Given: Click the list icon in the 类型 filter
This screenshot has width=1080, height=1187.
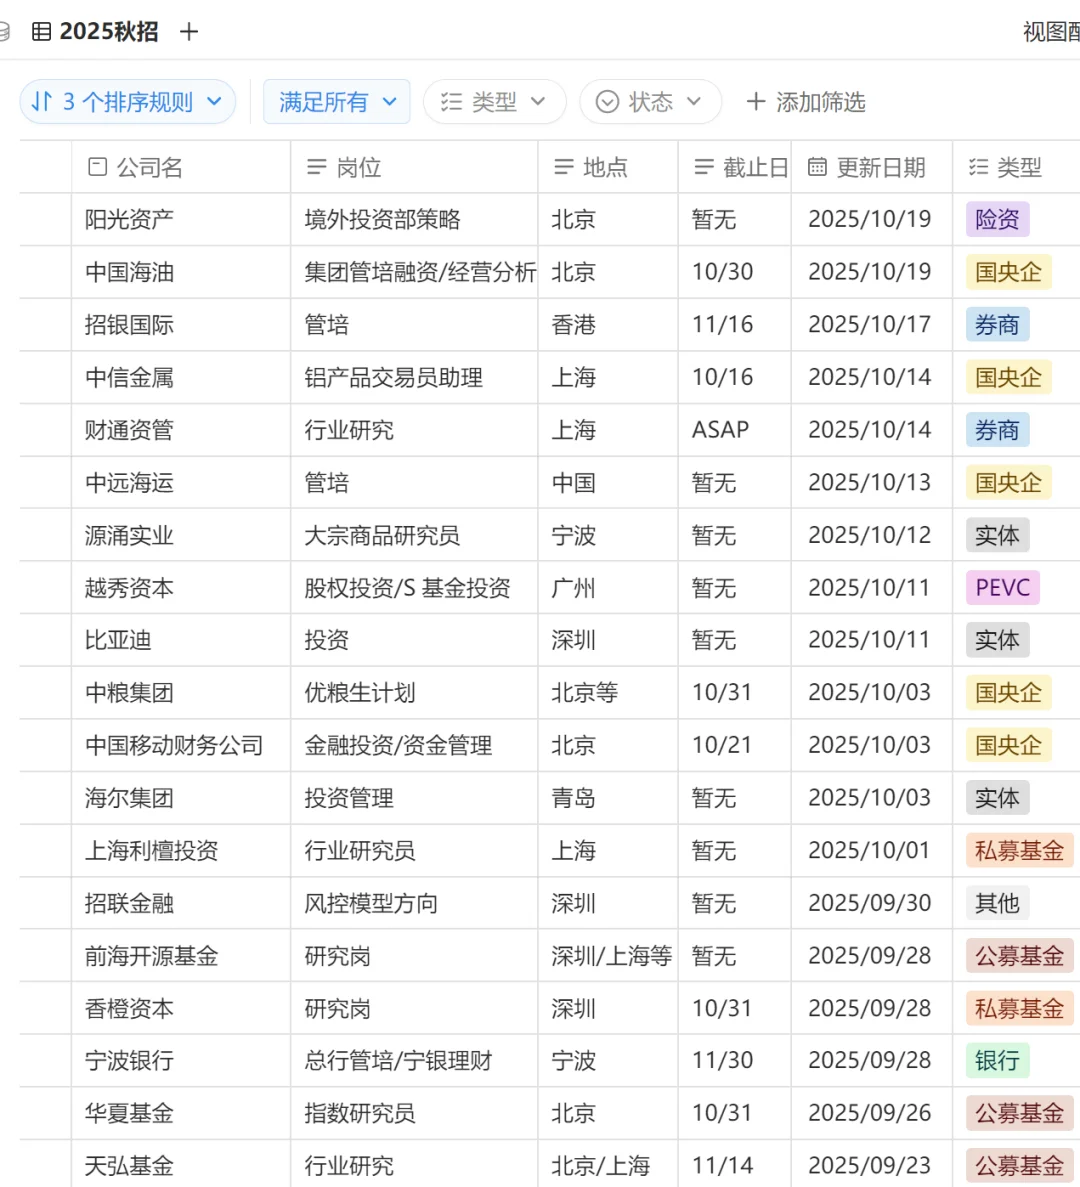Looking at the screenshot, I should [x=452, y=101].
